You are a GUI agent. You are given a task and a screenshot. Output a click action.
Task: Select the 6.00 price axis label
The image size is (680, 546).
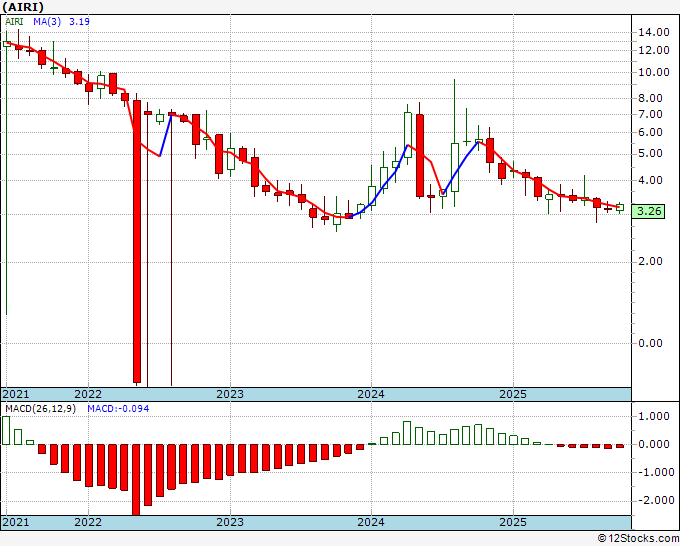(x=650, y=132)
